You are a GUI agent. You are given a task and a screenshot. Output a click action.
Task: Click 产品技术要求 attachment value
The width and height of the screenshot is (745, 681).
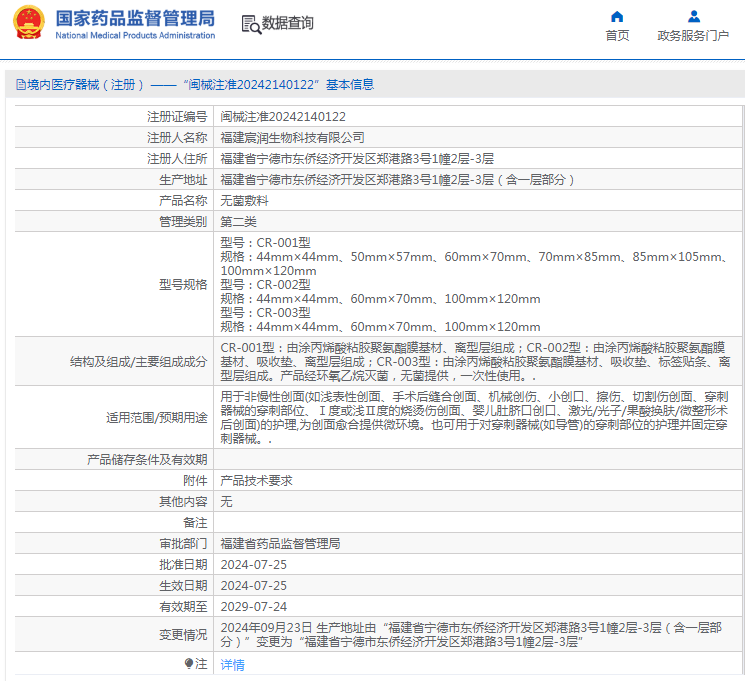tap(256, 480)
